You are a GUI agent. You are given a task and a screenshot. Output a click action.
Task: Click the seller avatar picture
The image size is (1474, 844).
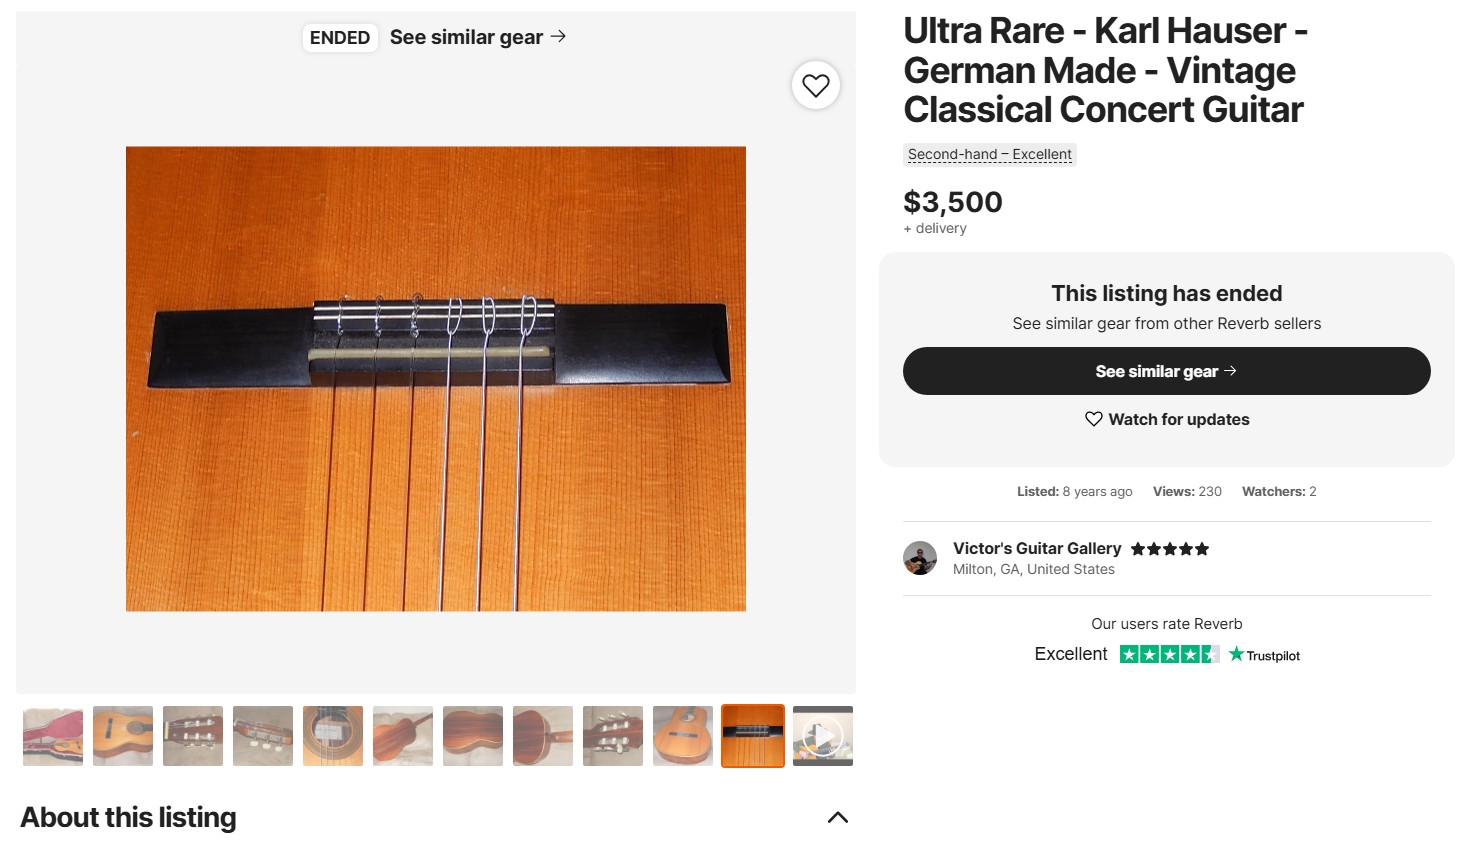920,558
